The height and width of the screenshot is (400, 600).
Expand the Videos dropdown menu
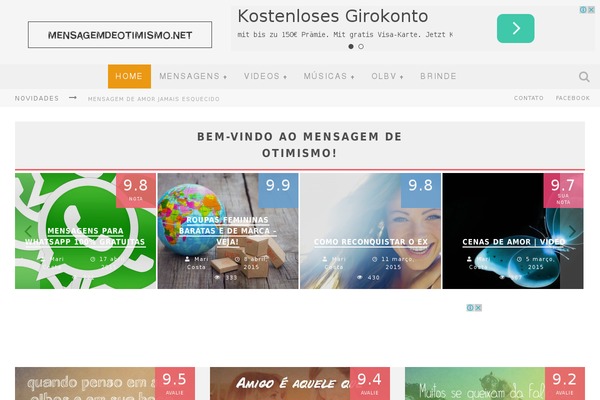pos(266,77)
